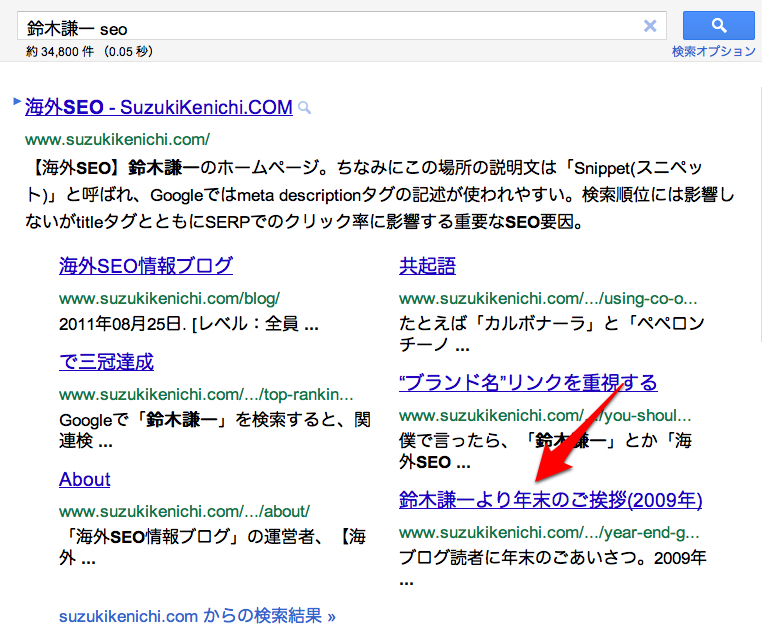Screen dimensions: 762x641
Task: Open sitelink 海外SEO情報ブログ
Action: click(146, 266)
